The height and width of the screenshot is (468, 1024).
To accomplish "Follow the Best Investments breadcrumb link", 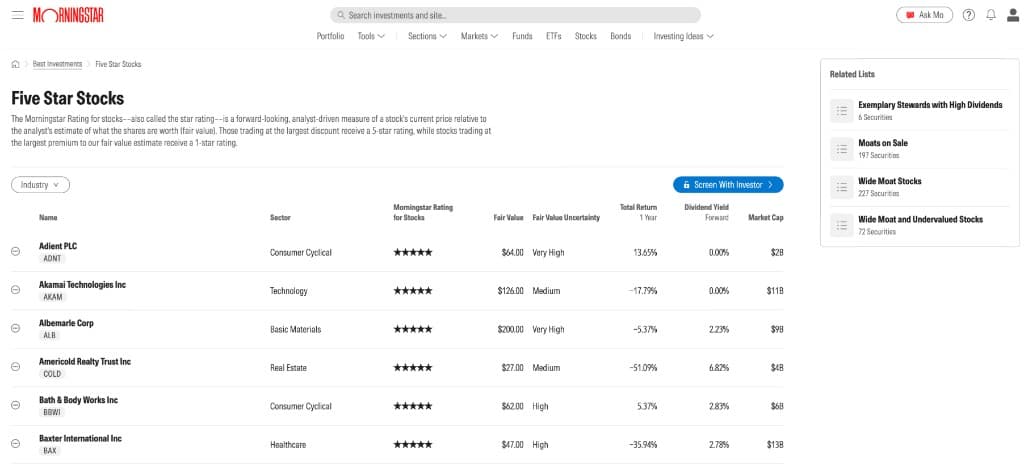I will coord(57,64).
